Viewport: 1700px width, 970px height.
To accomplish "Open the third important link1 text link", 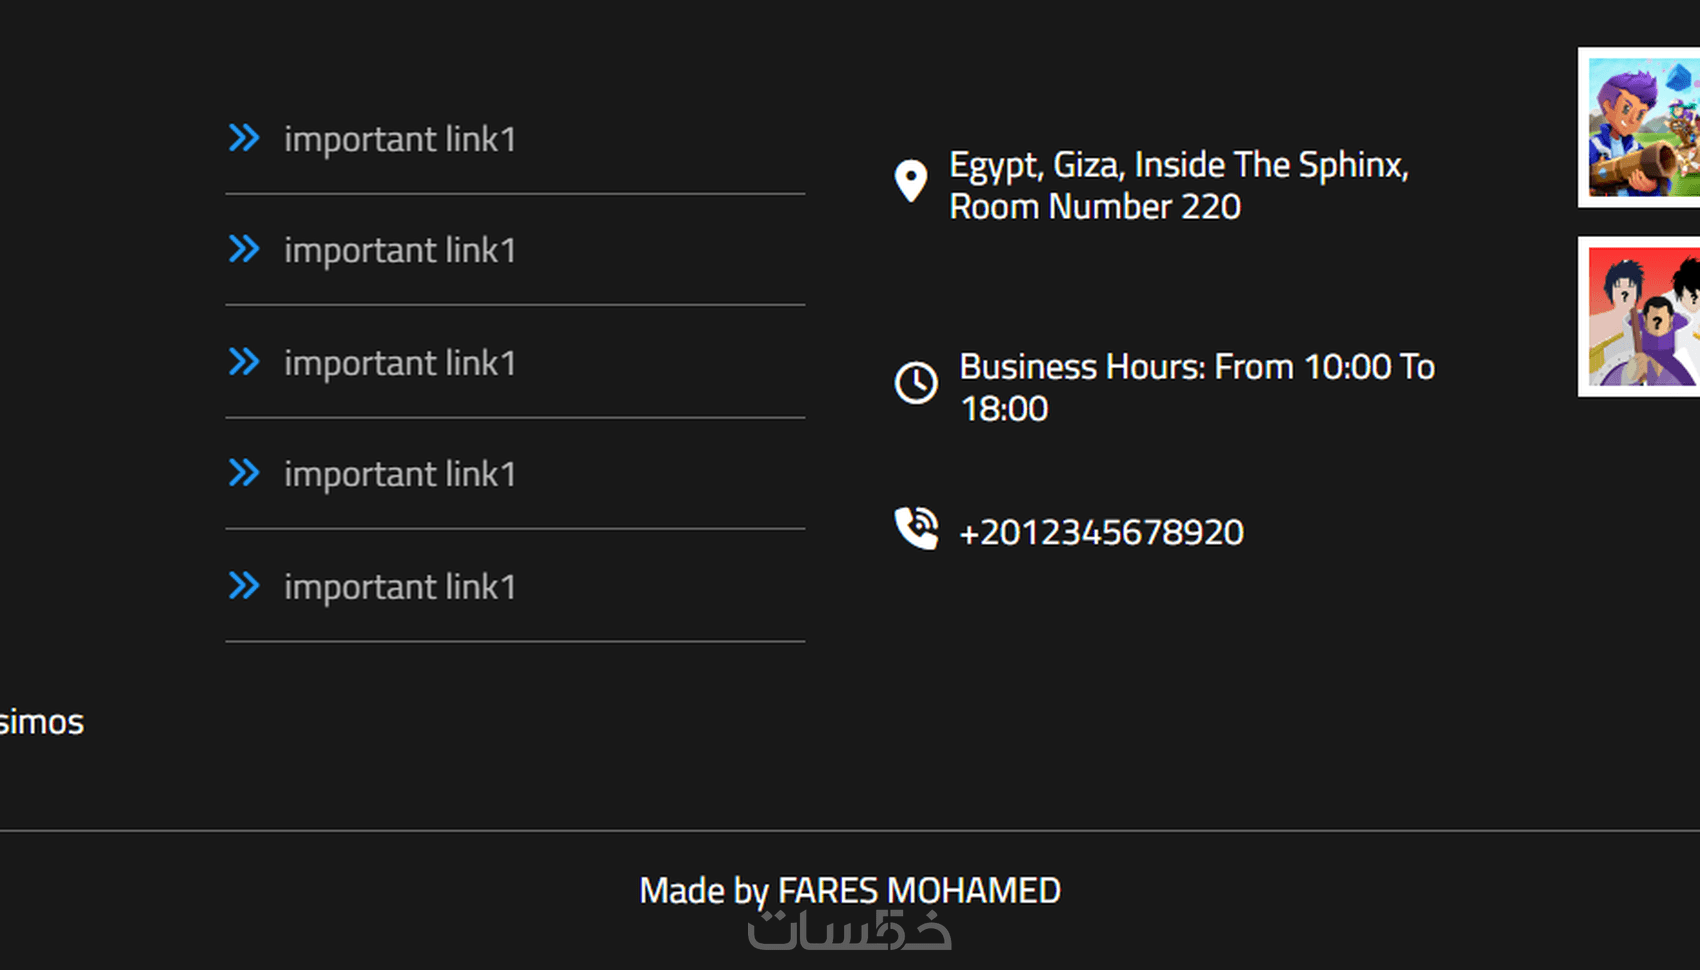I will click(x=400, y=363).
